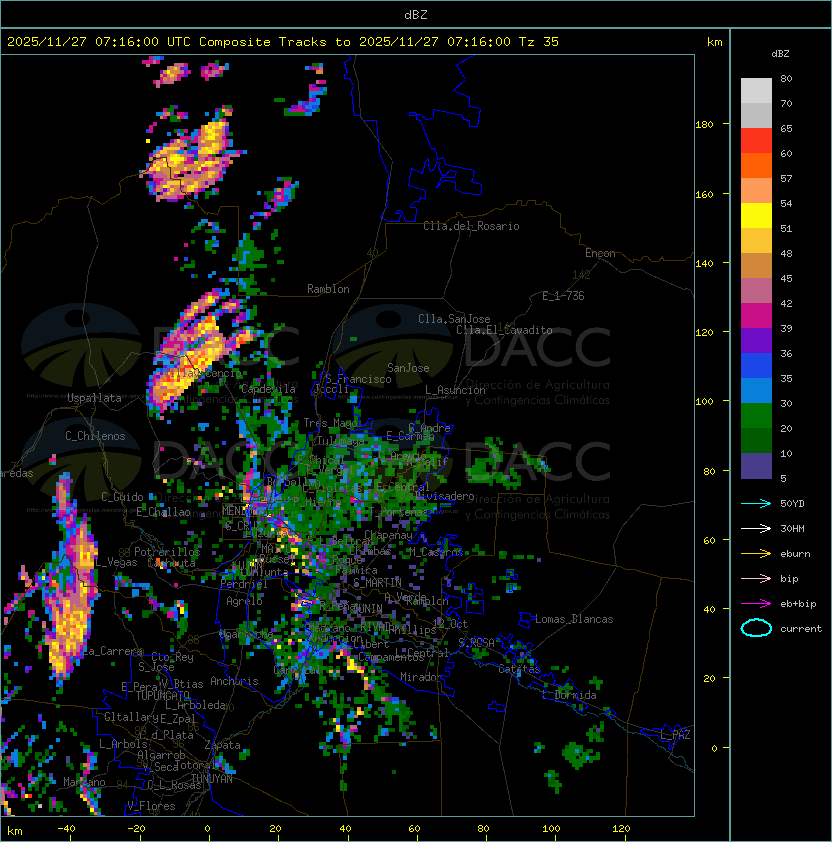
Task: Click the 'TUNUYAN' map label
Action: (212, 779)
